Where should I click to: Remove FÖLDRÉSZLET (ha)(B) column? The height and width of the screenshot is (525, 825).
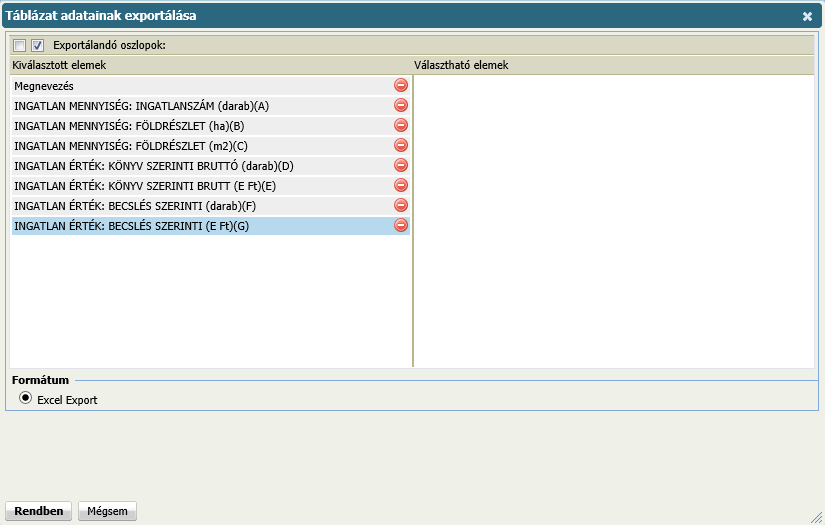(400, 125)
